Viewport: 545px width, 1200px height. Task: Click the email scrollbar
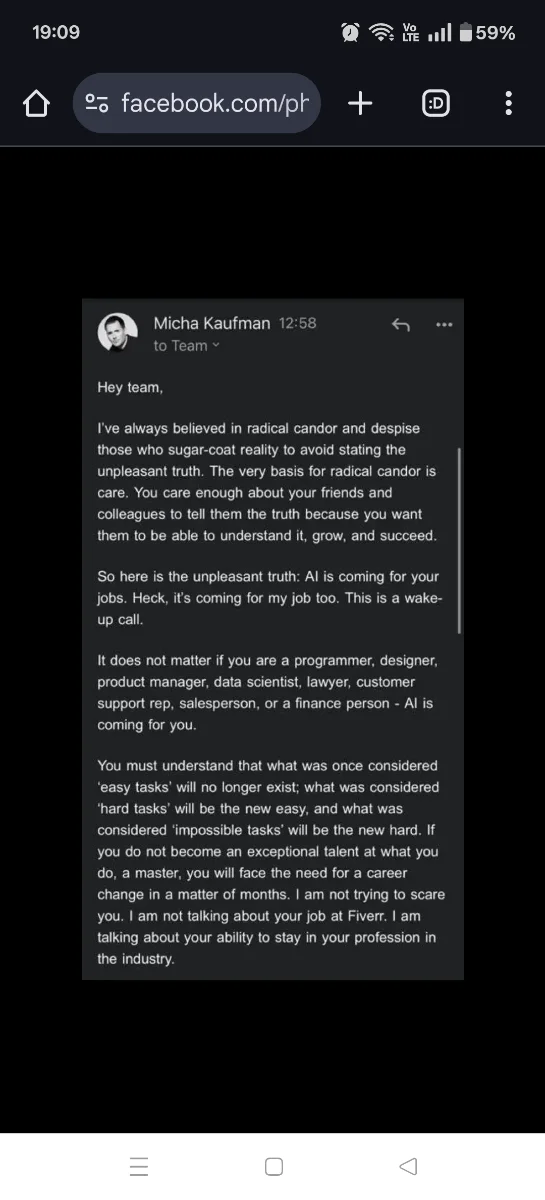pyautogui.click(x=459, y=540)
